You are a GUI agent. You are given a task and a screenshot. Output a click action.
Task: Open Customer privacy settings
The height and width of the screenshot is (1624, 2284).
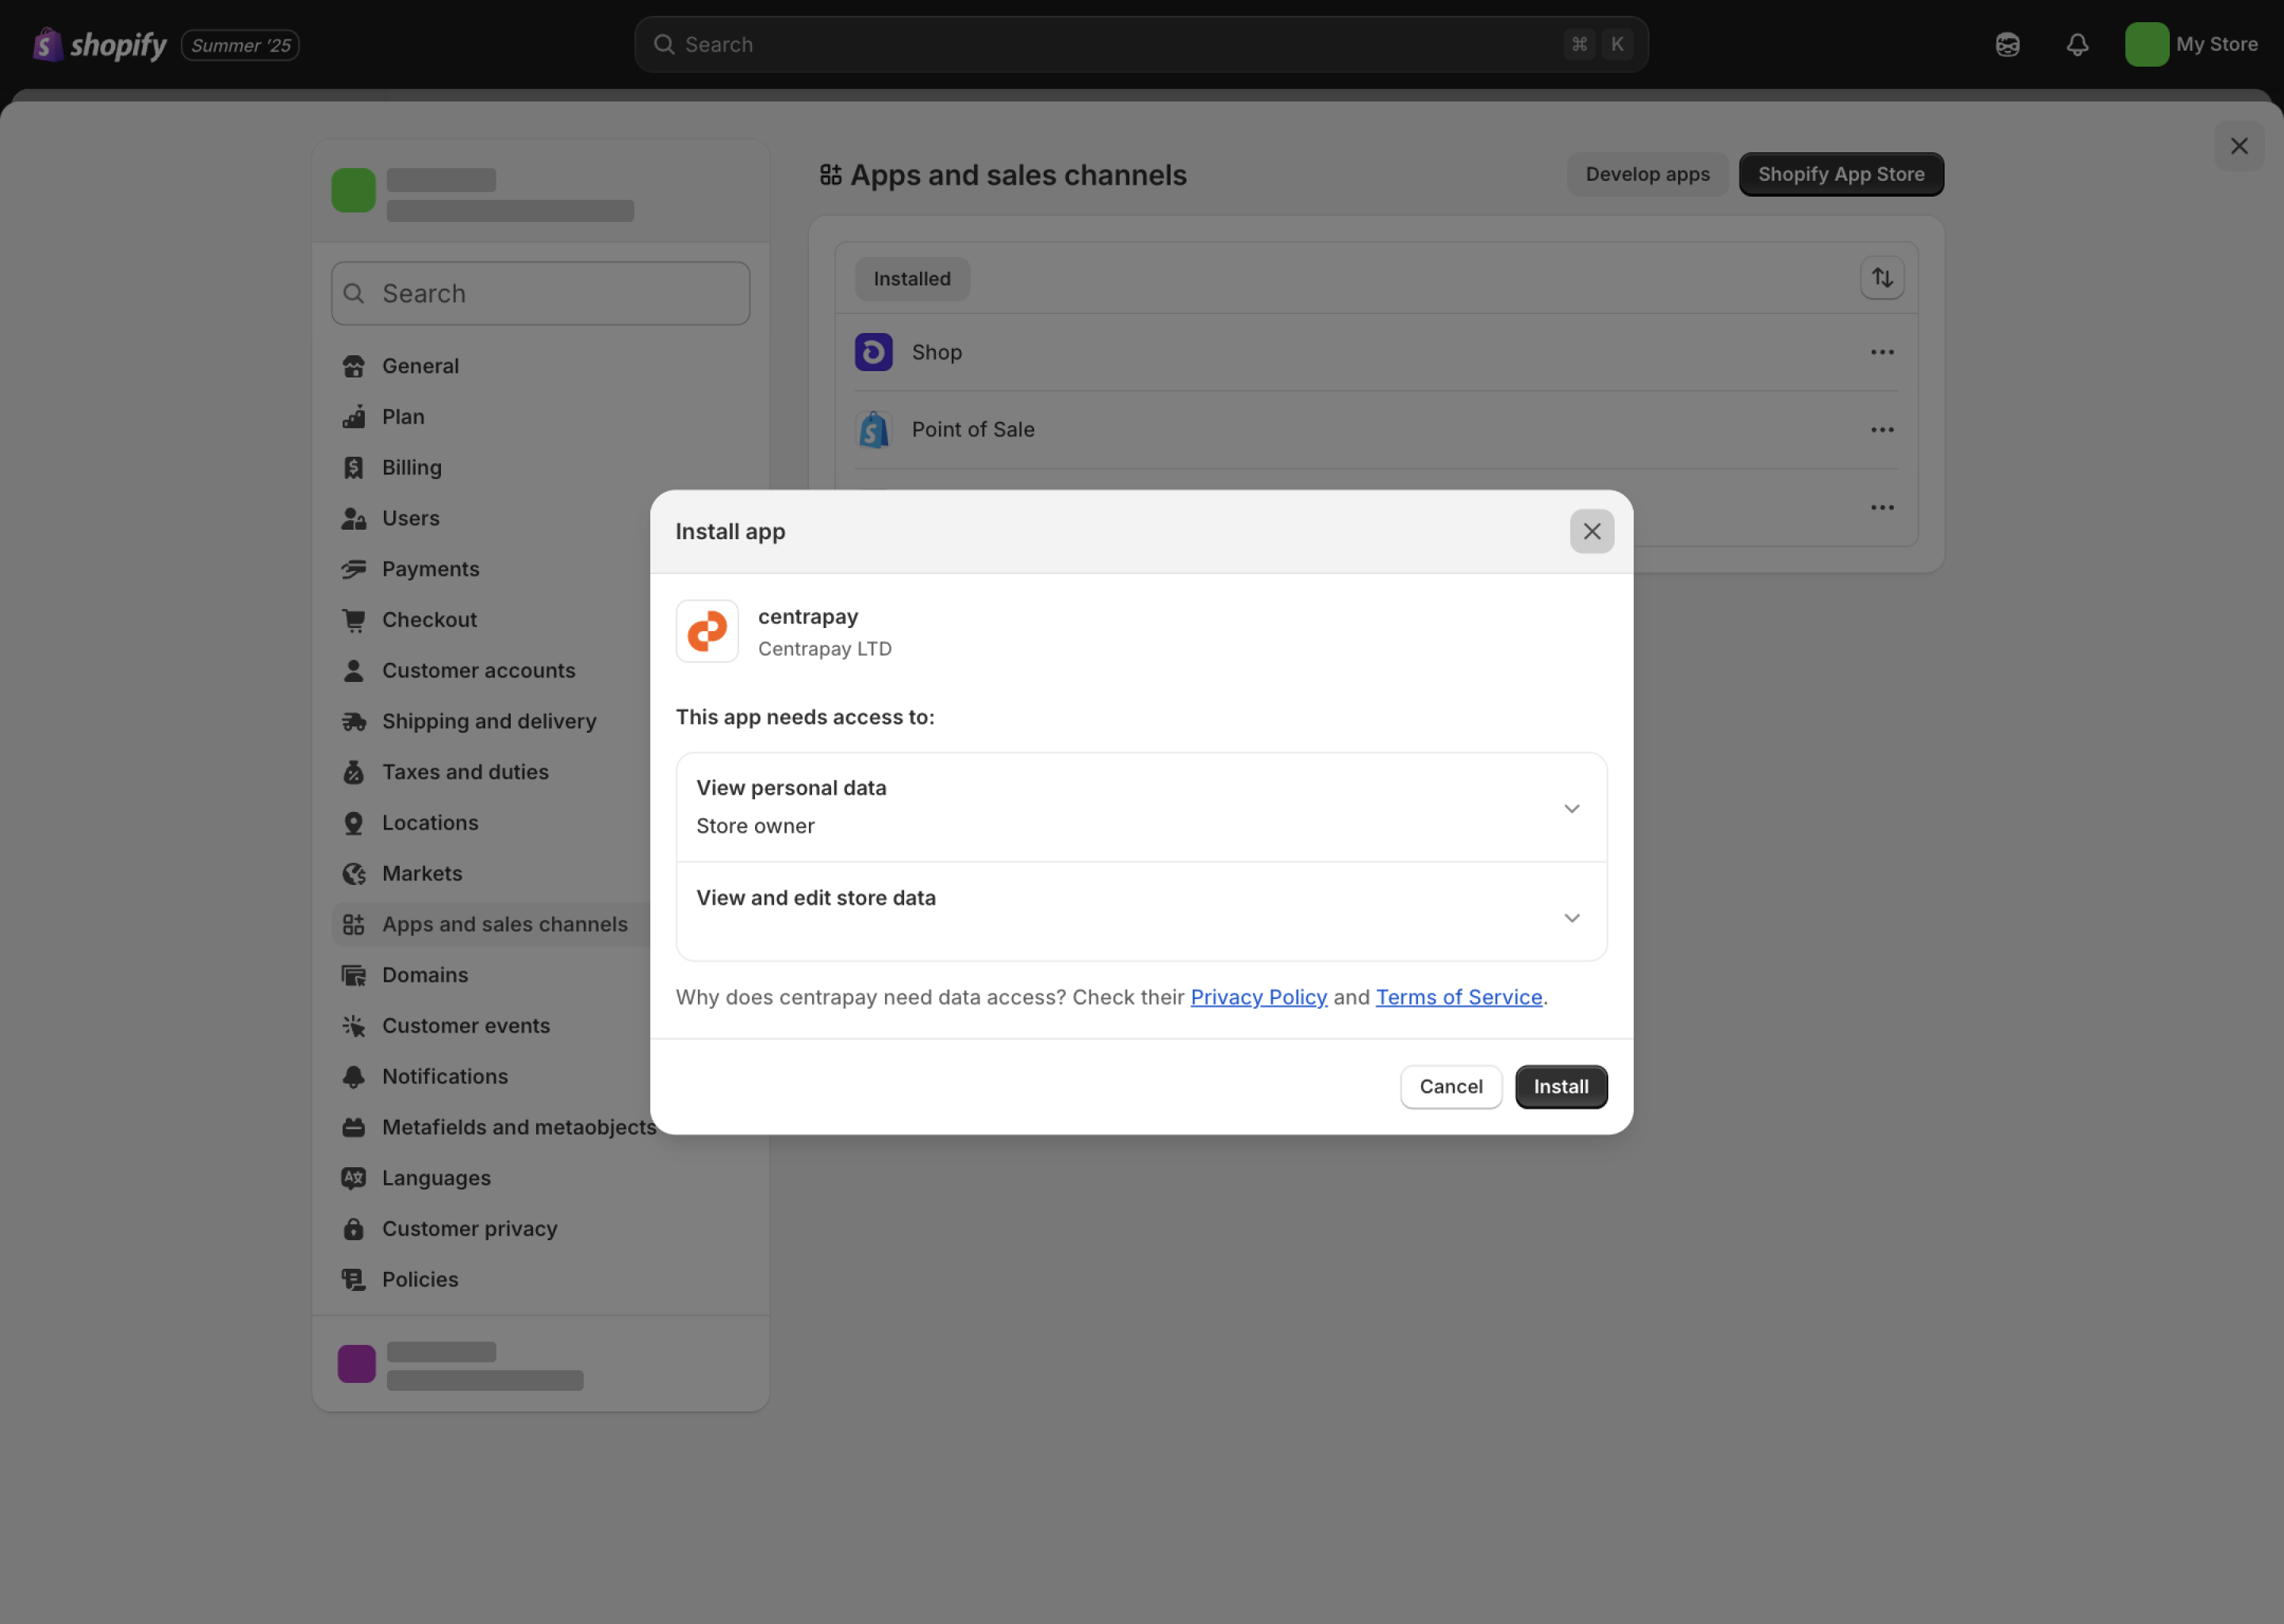coord(469,1228)
